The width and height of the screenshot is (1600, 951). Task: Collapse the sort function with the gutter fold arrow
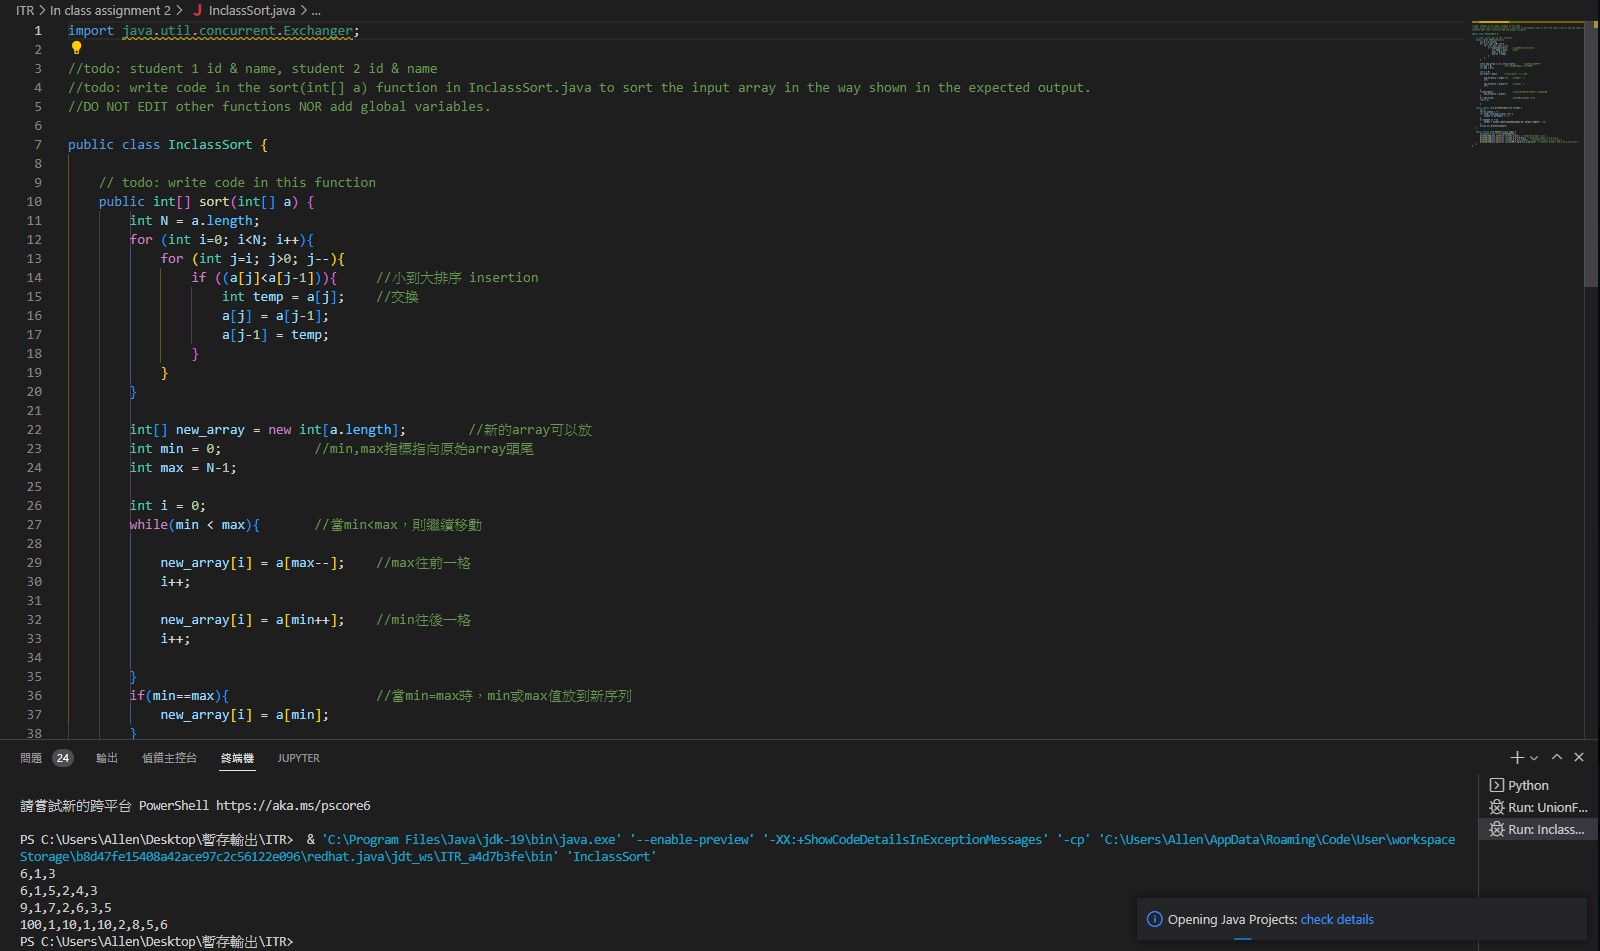click(x=51, y=201)
